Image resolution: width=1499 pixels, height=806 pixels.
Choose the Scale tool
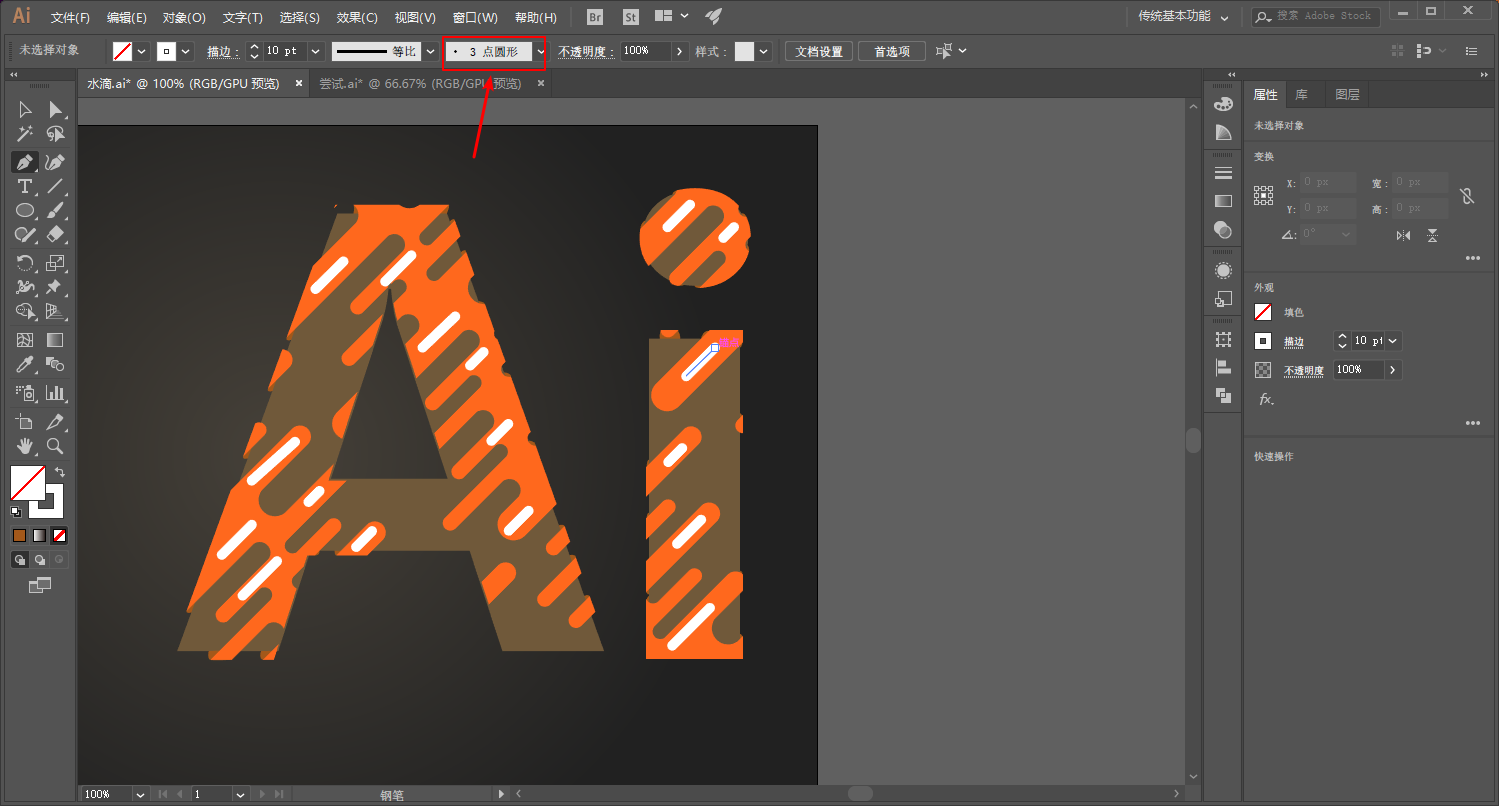click(55, 263)
